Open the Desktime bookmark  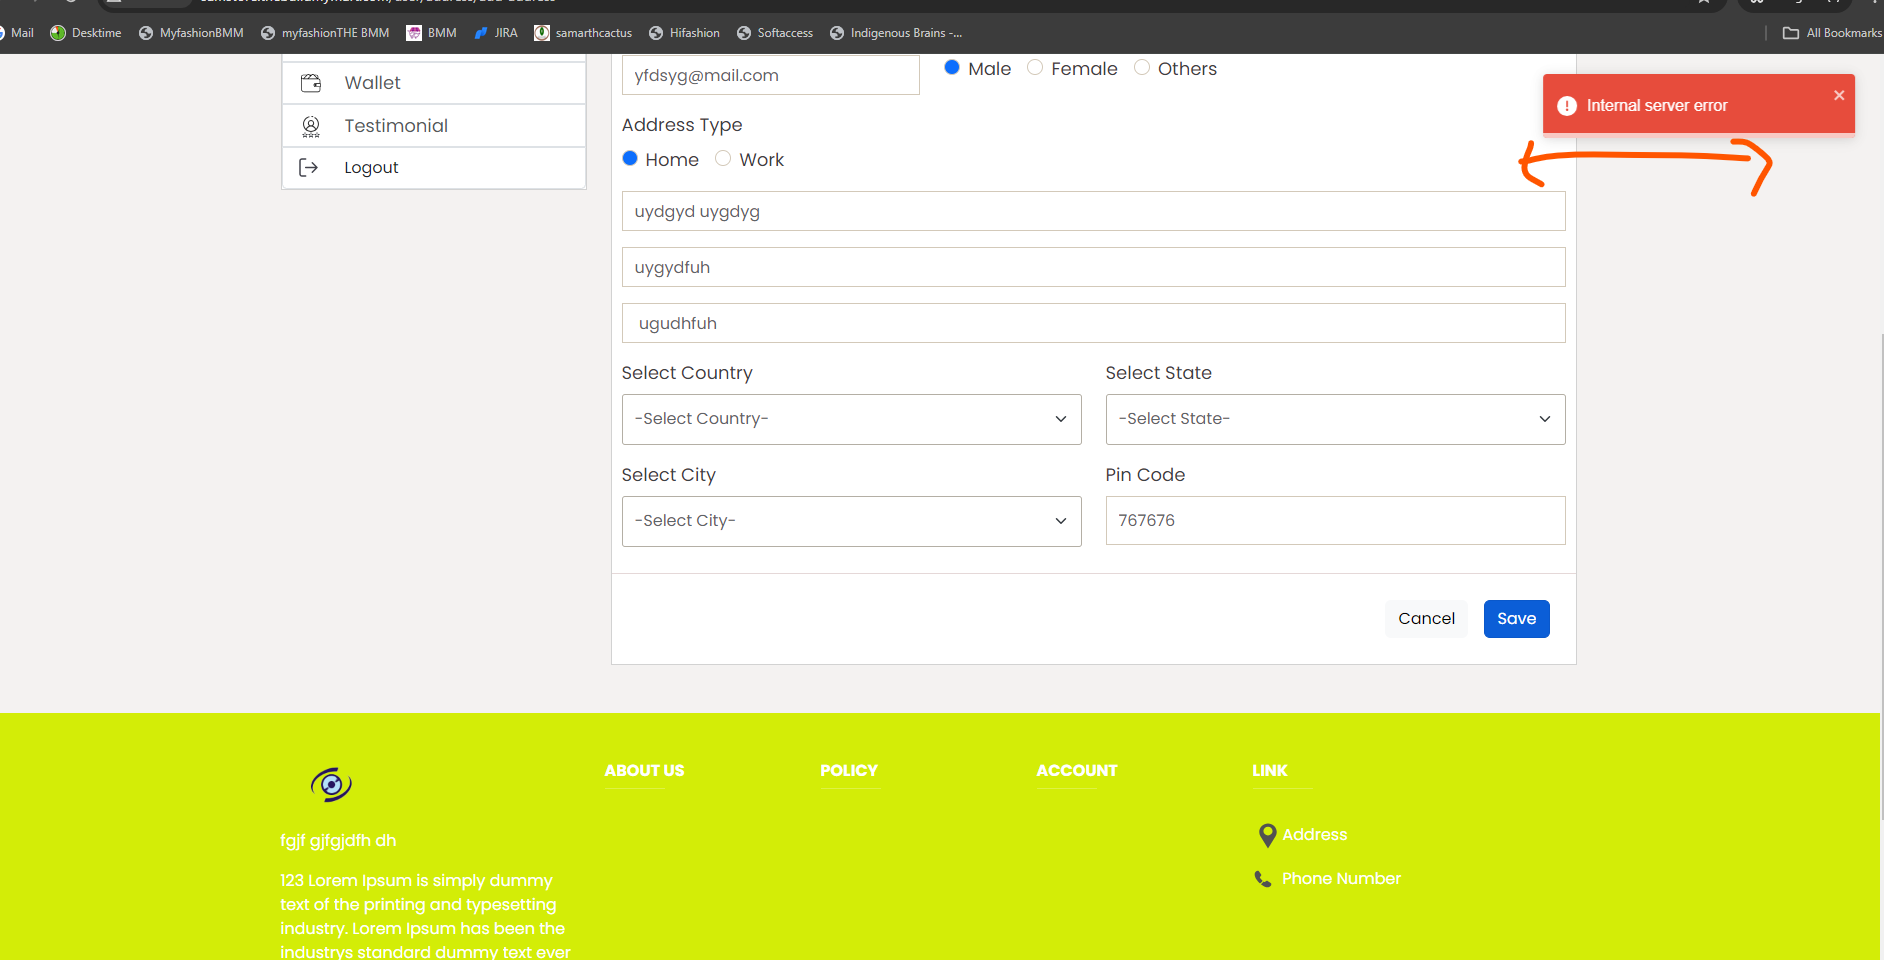86,33
